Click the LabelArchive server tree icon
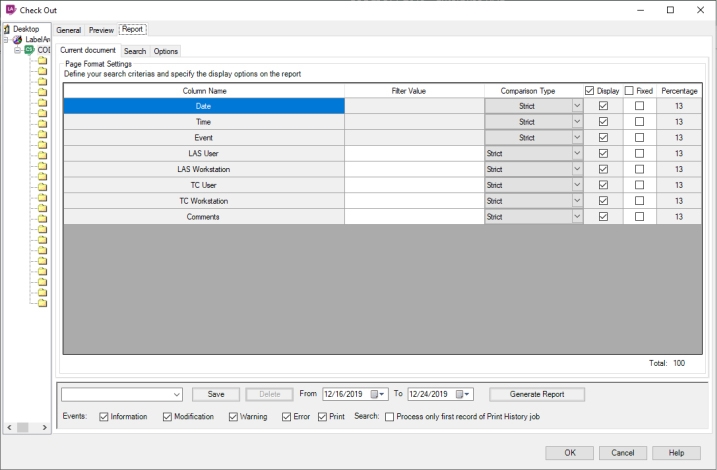This screenshot has width=717, height=470. pos(17,40)
